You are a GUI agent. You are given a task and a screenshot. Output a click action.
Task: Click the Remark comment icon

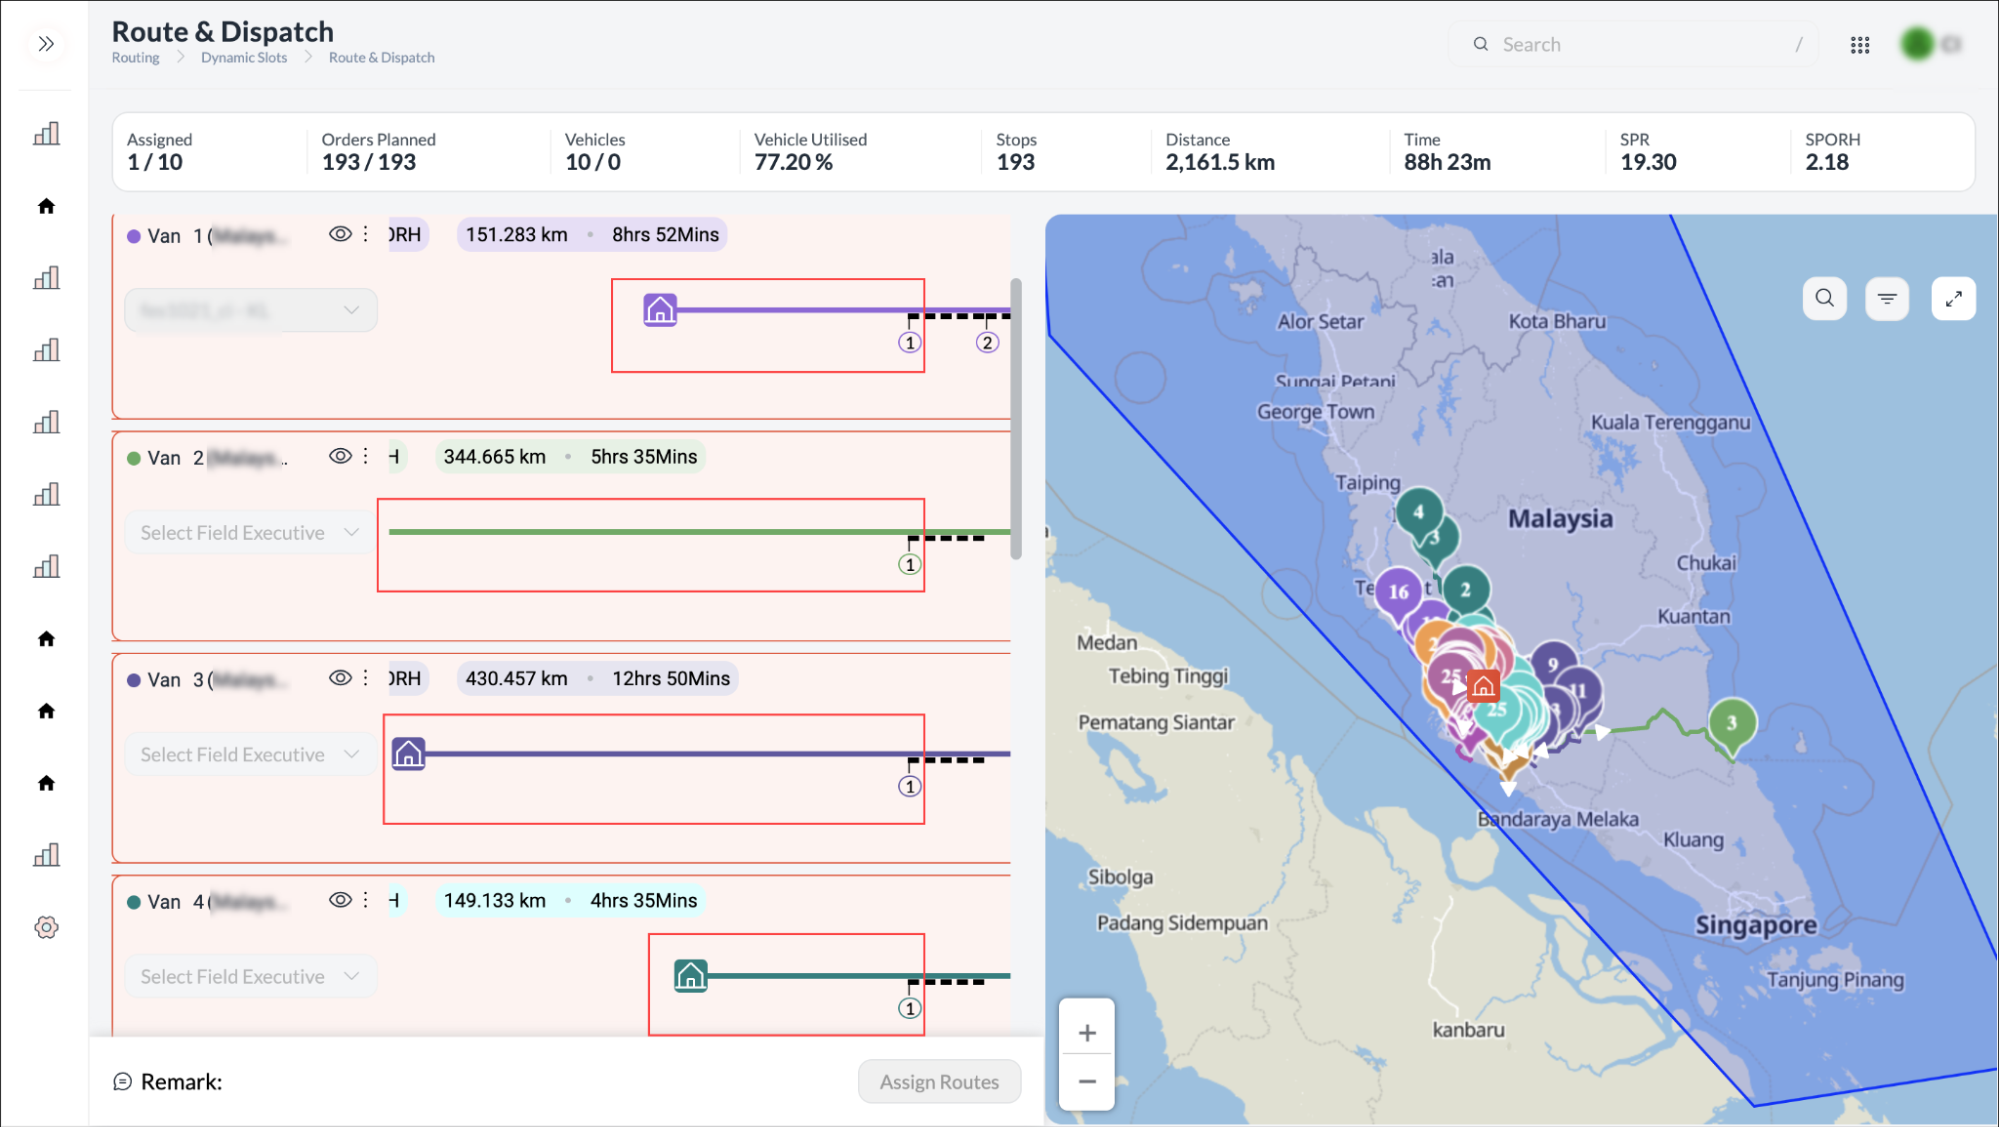coord(122,1082)
